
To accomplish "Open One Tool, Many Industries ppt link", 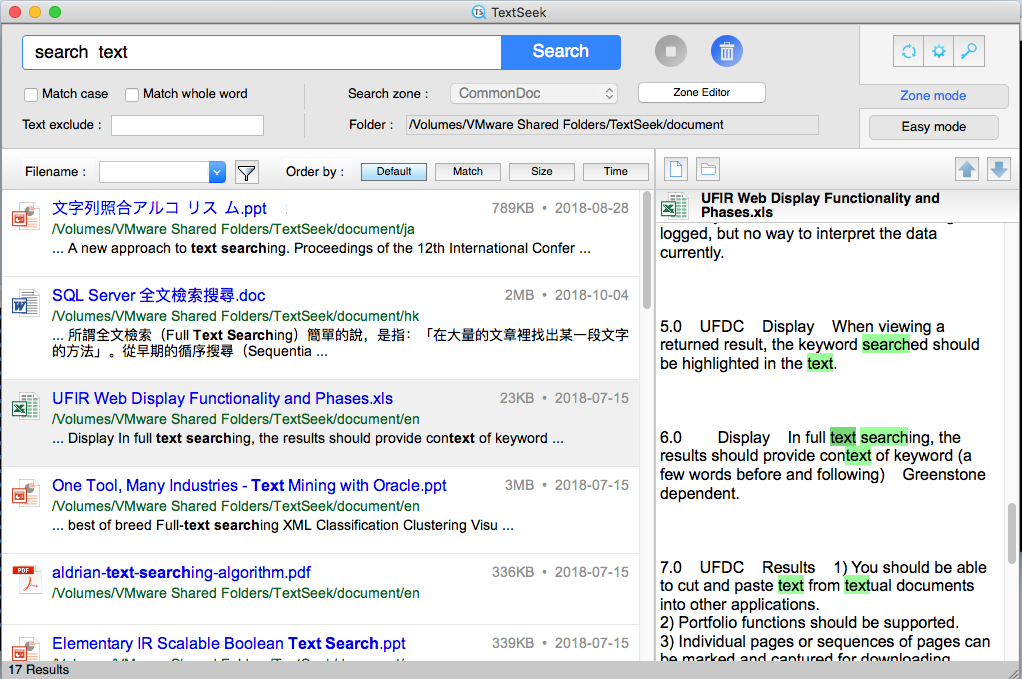I will click(x=249, y=485).
